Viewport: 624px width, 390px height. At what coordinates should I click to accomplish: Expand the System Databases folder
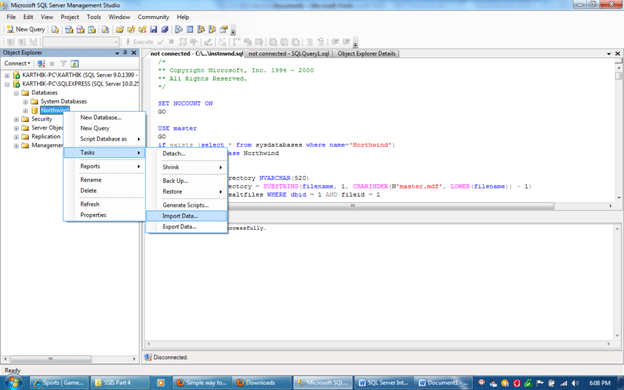click(x=25, y=102)
